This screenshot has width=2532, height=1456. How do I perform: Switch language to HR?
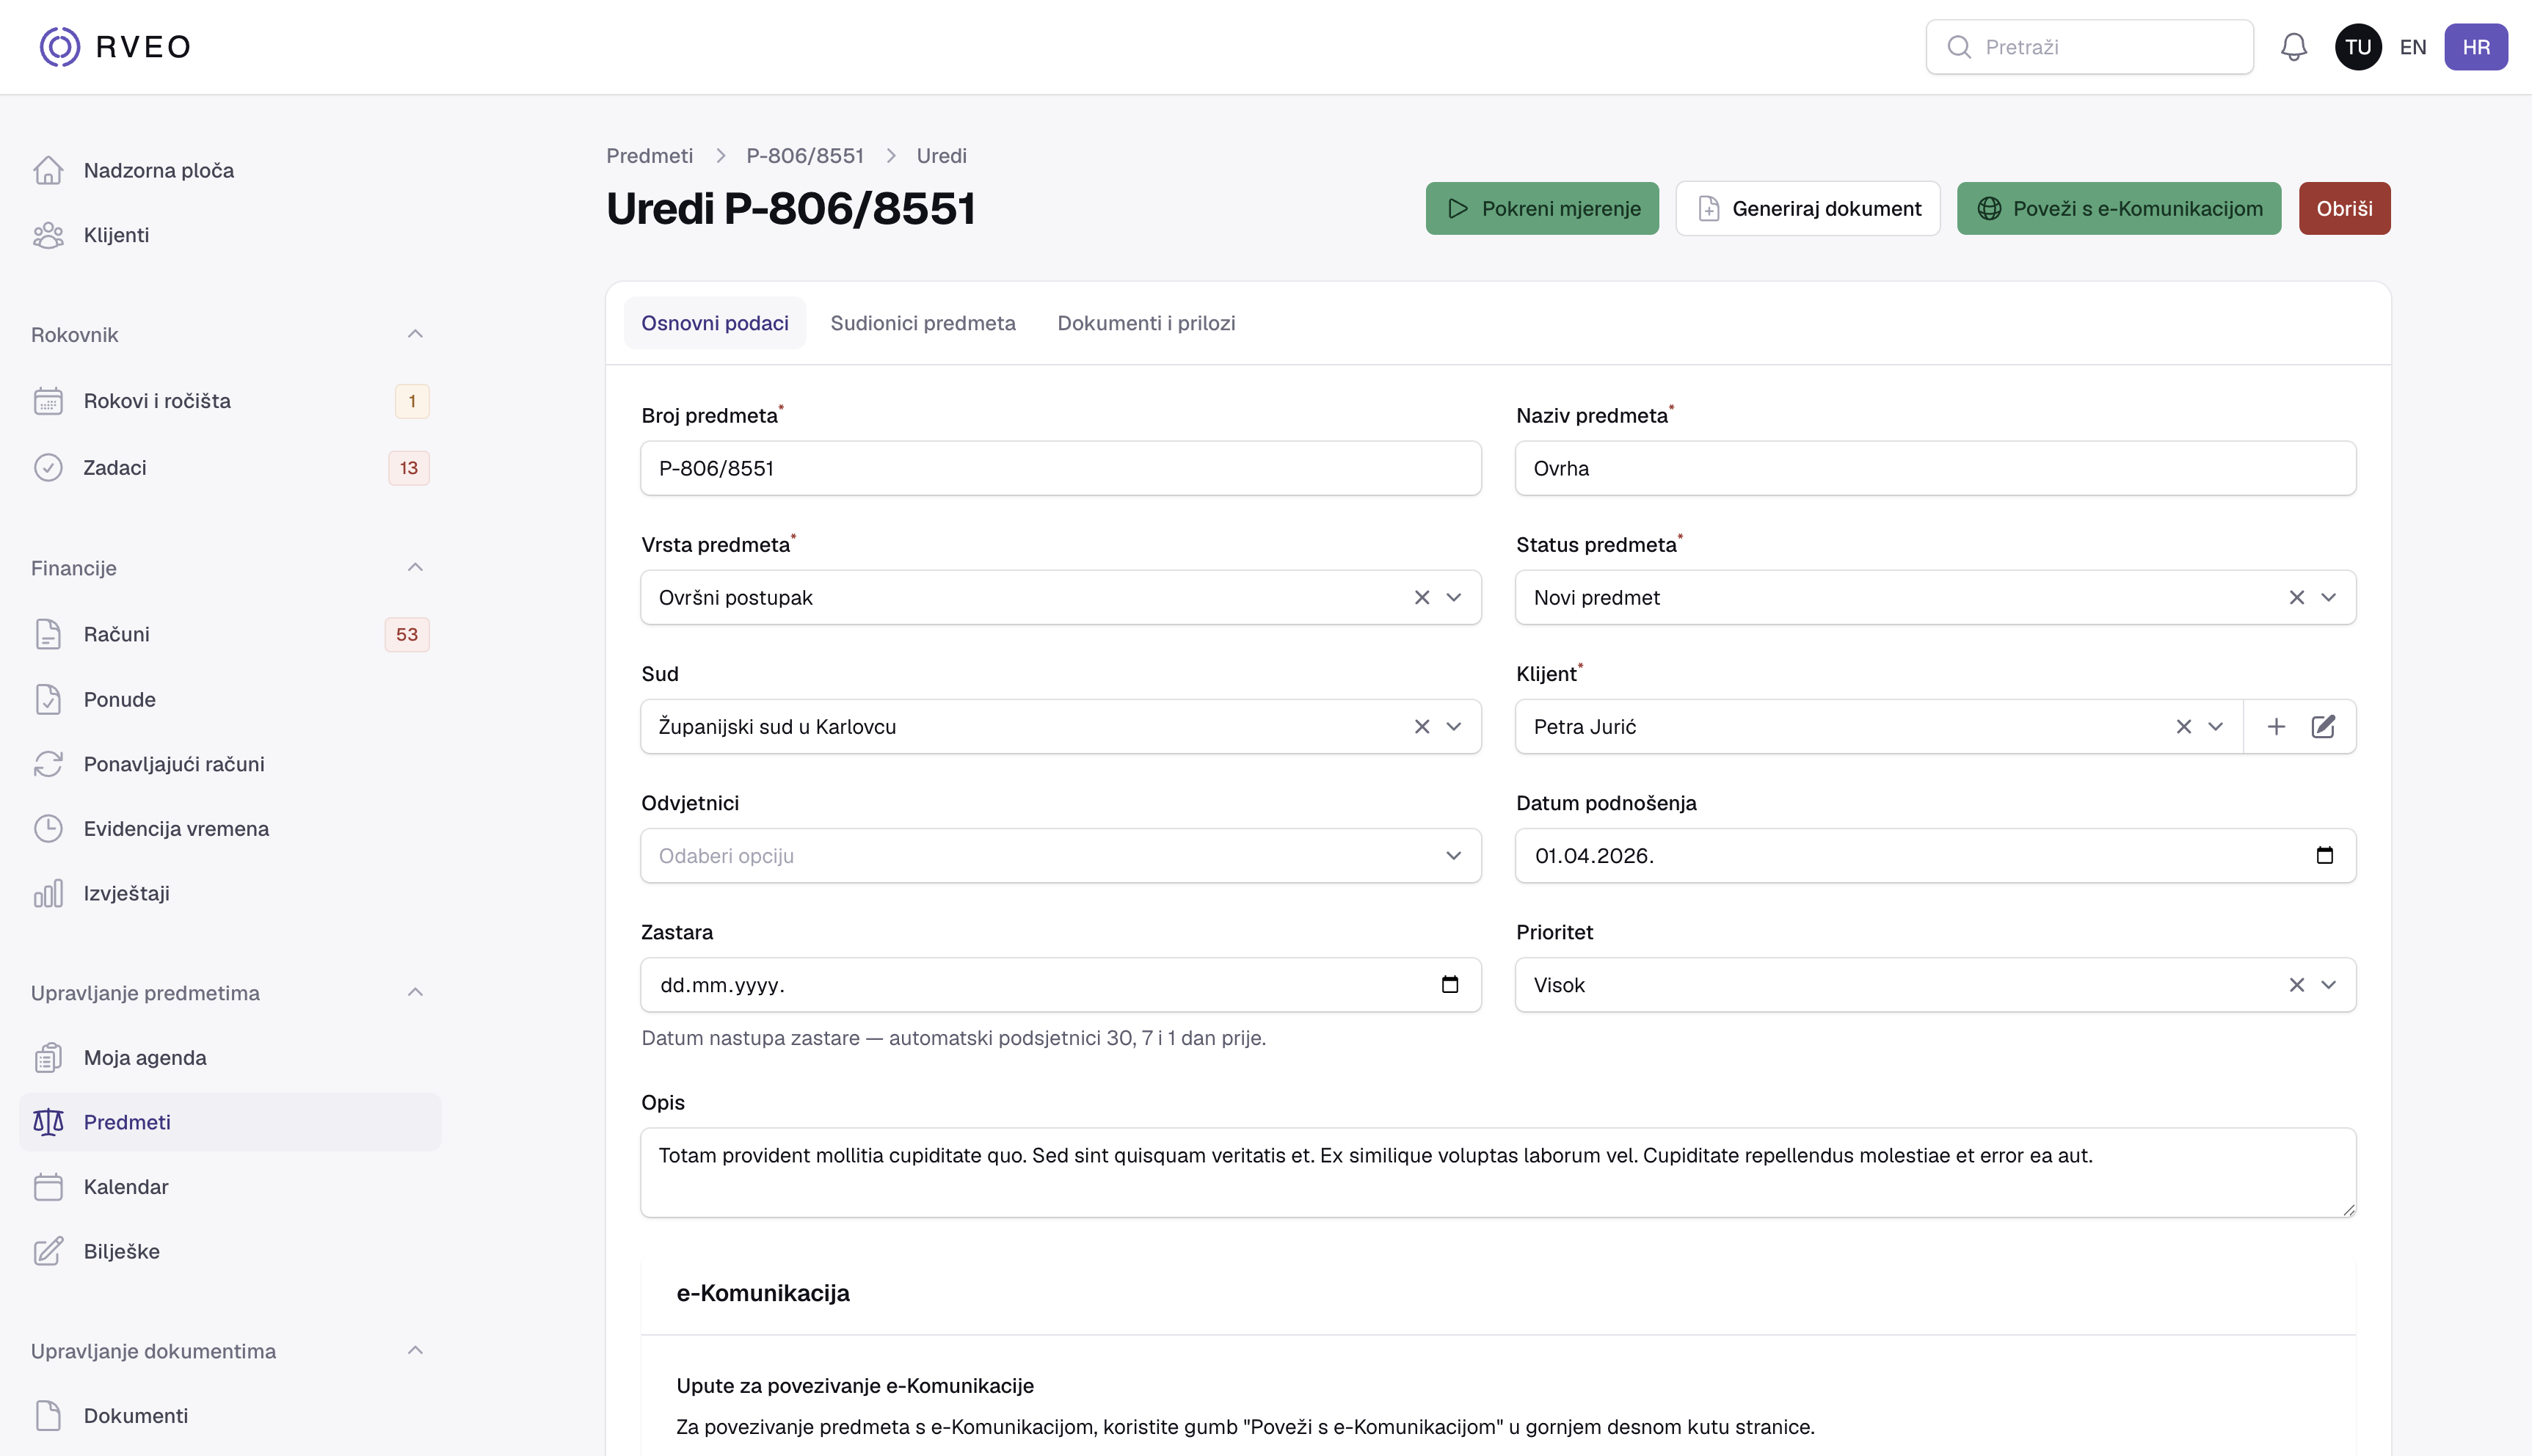[x=2476, y=47]
